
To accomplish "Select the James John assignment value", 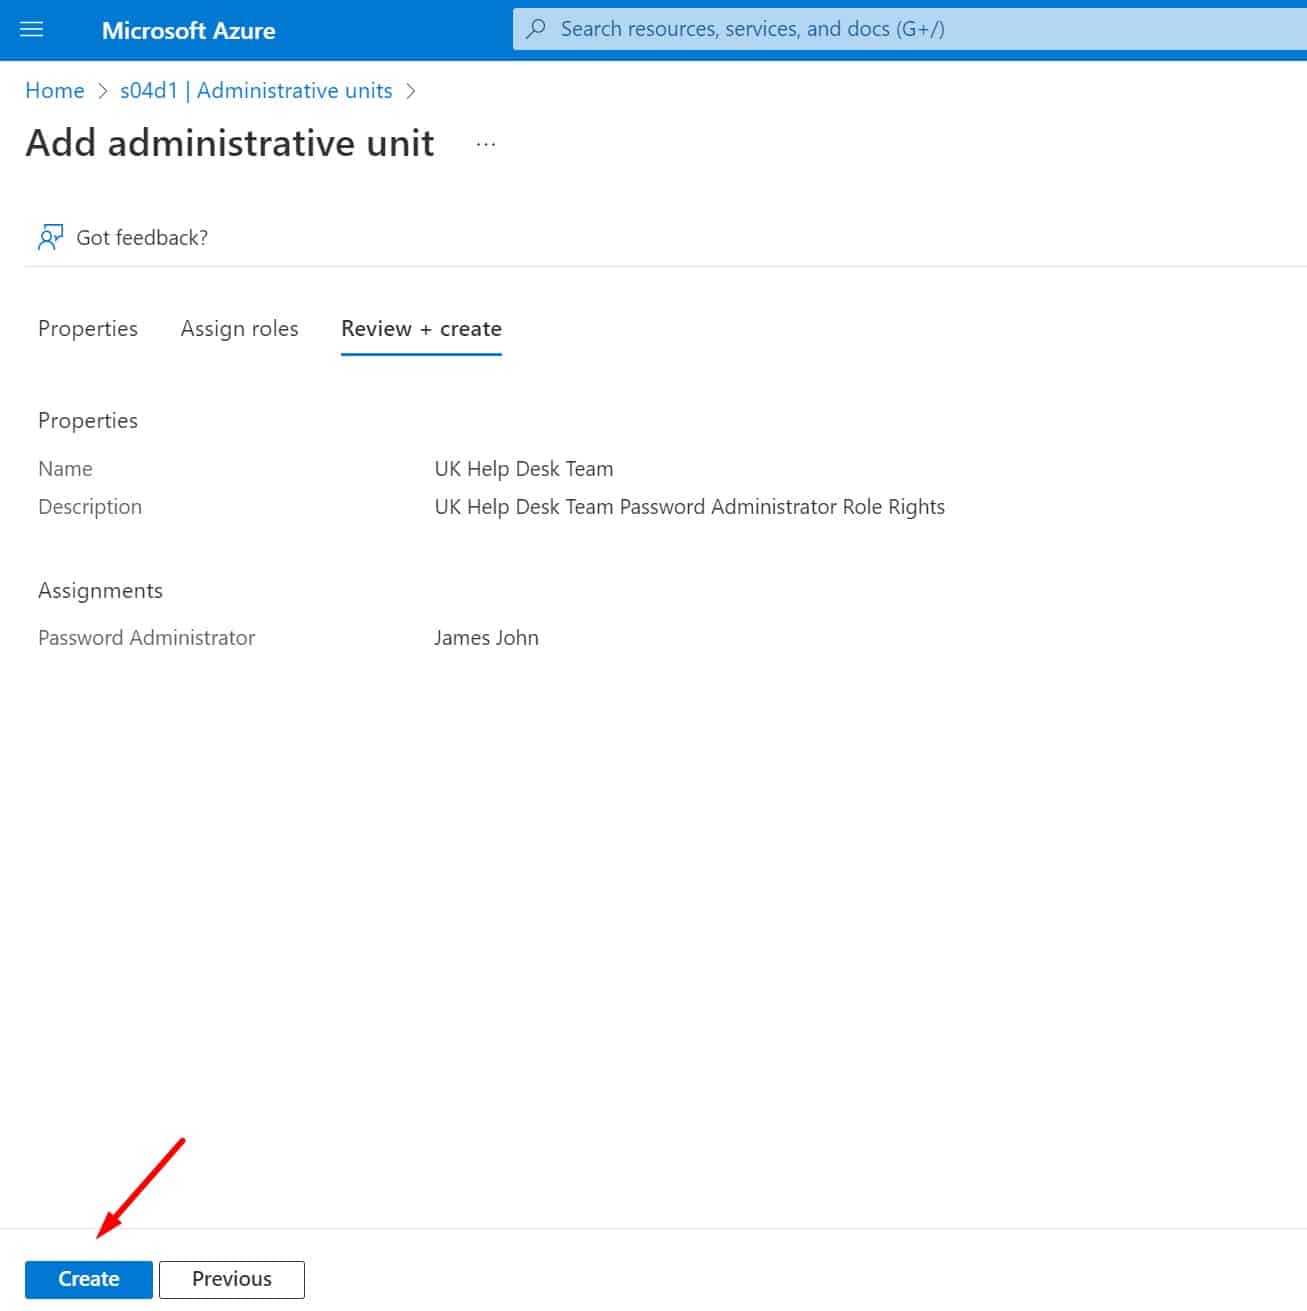I will (x=487, y=637).
